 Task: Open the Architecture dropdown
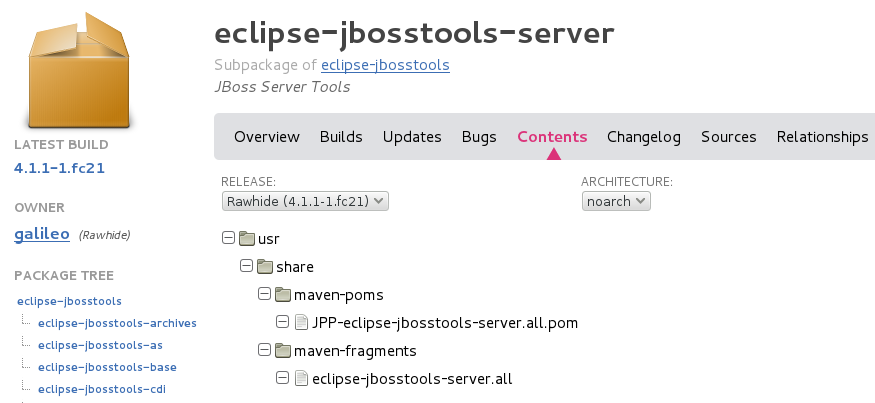pos(616,201)
